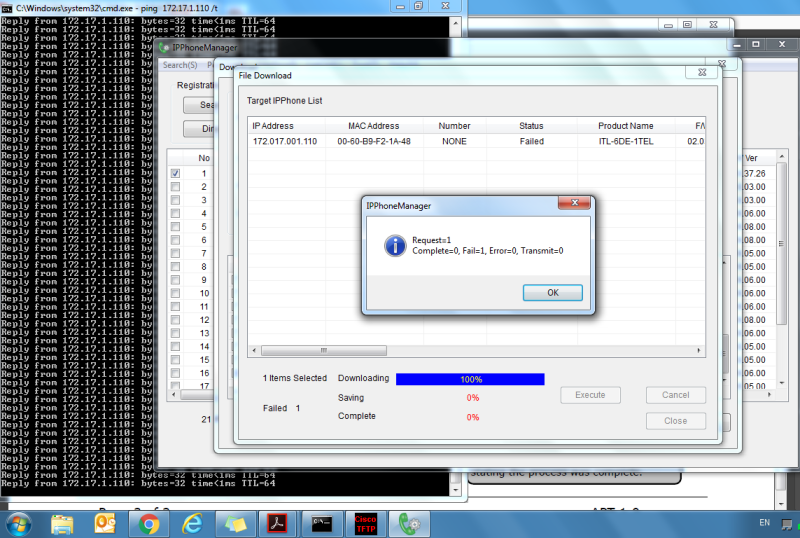Click the cmd.exe title bar icon
800x538 pixels.
pyautogui.click(x=7, y=8)
